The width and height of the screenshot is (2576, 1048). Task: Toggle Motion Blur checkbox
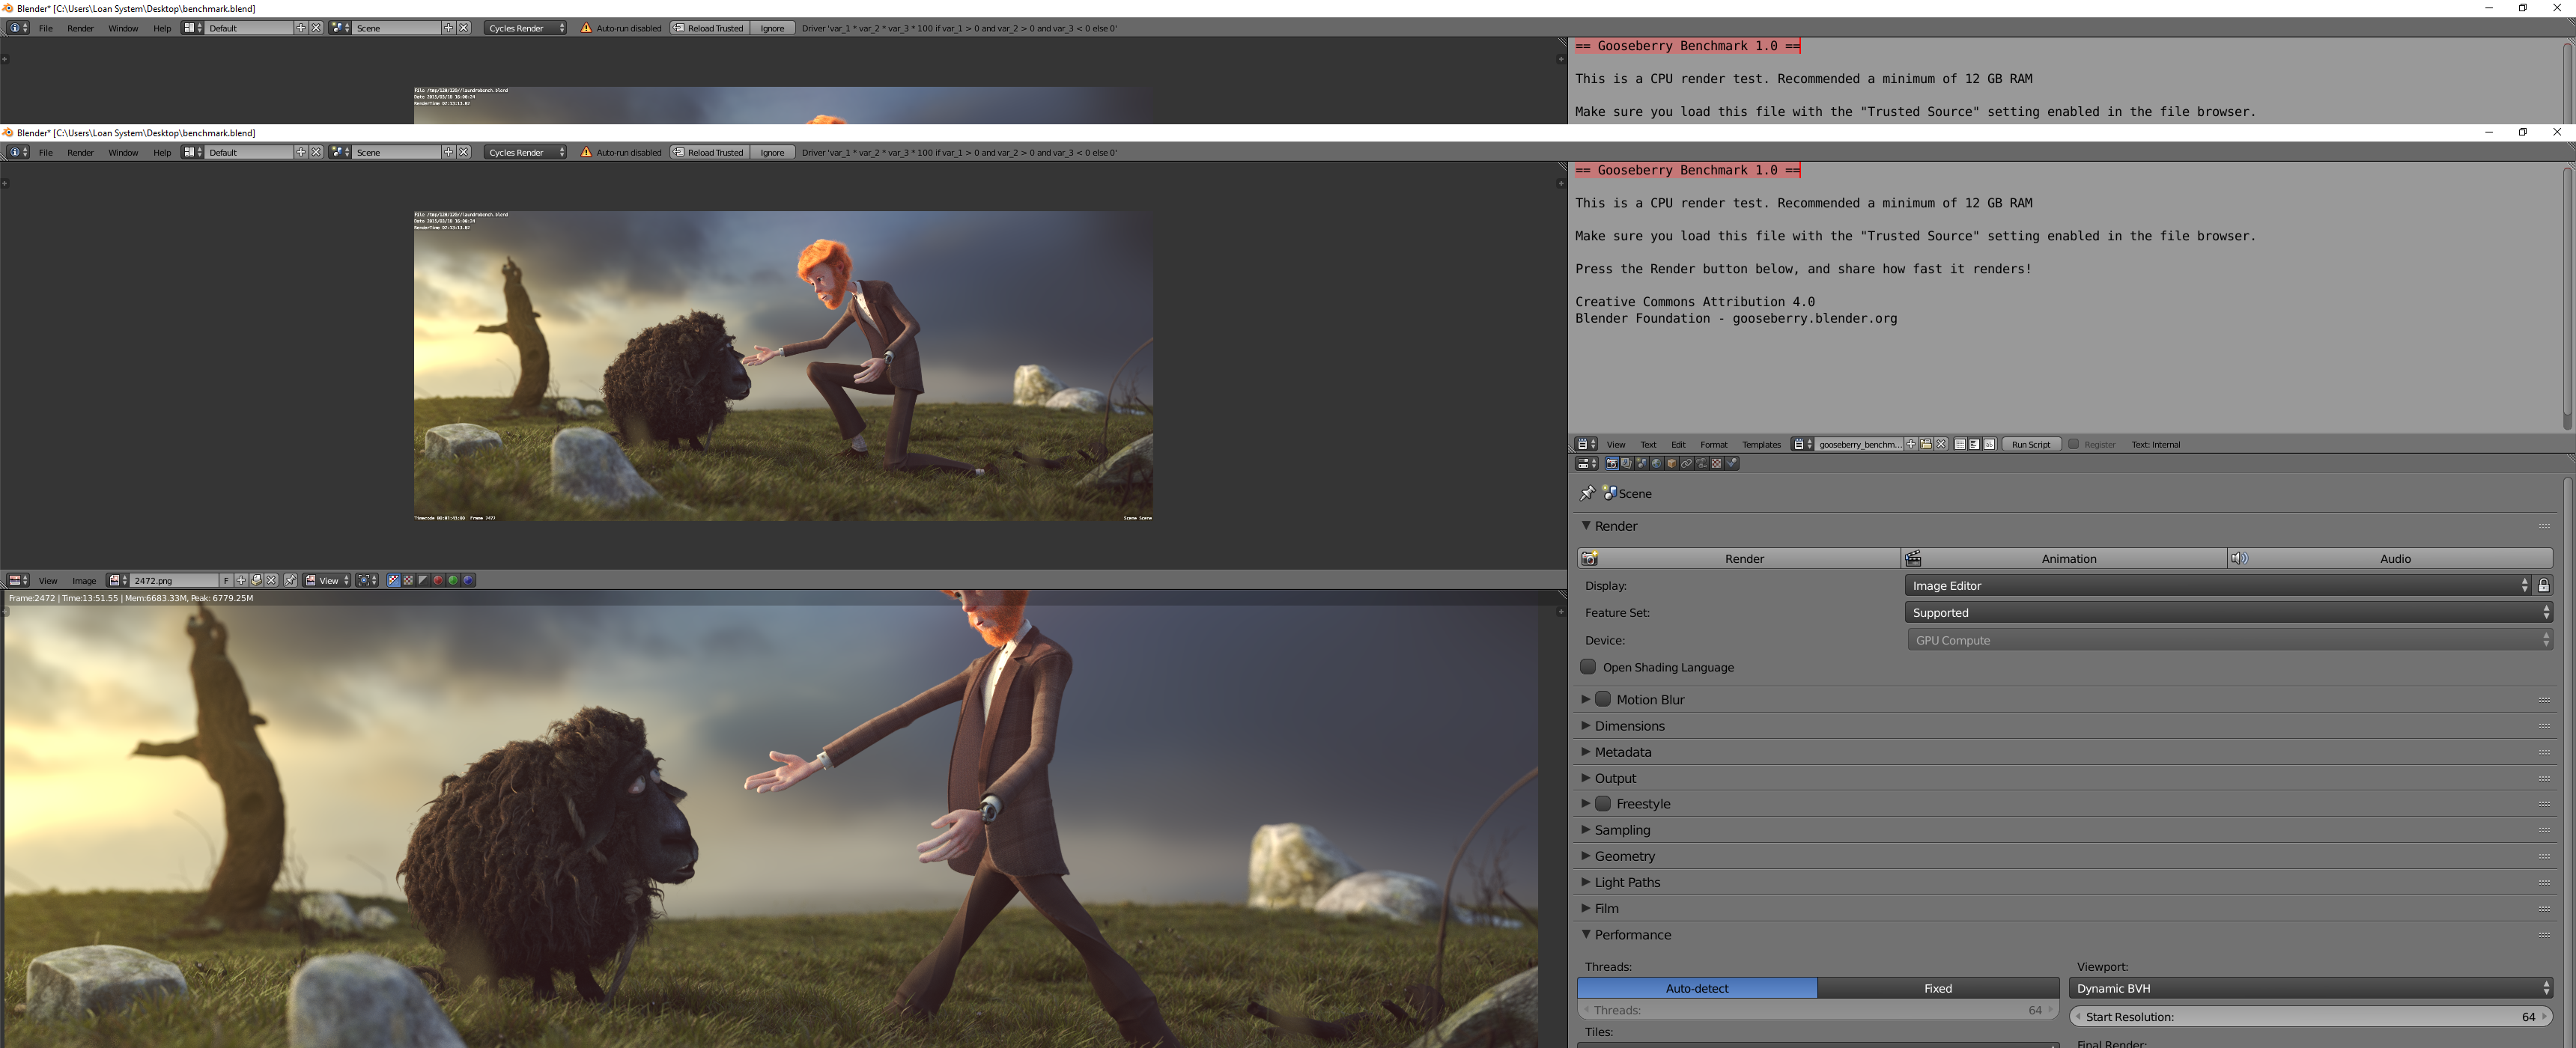[1603, 699]
